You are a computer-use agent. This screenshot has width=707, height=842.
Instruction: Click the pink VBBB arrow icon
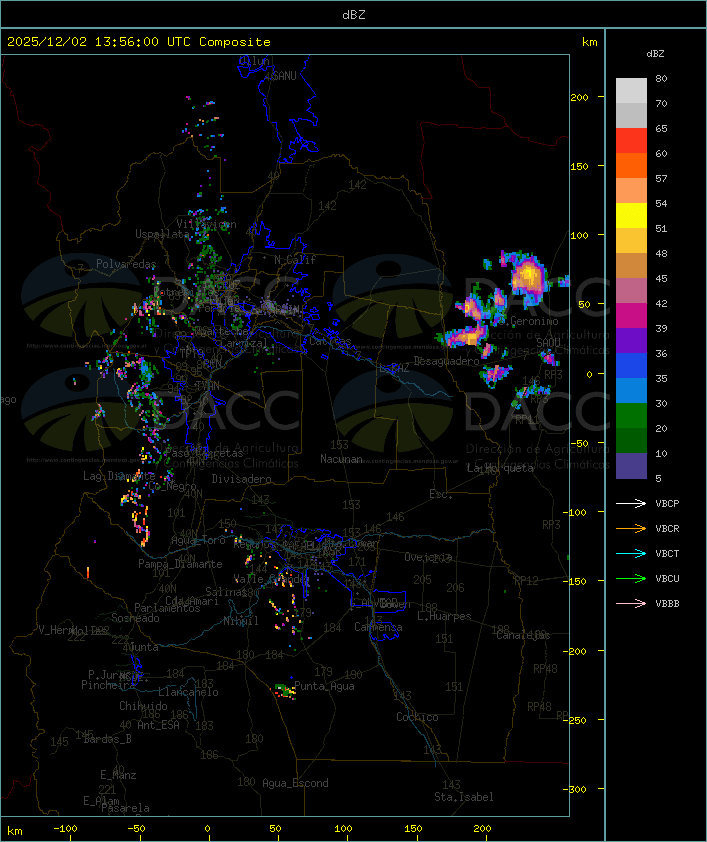coord(631,604)
